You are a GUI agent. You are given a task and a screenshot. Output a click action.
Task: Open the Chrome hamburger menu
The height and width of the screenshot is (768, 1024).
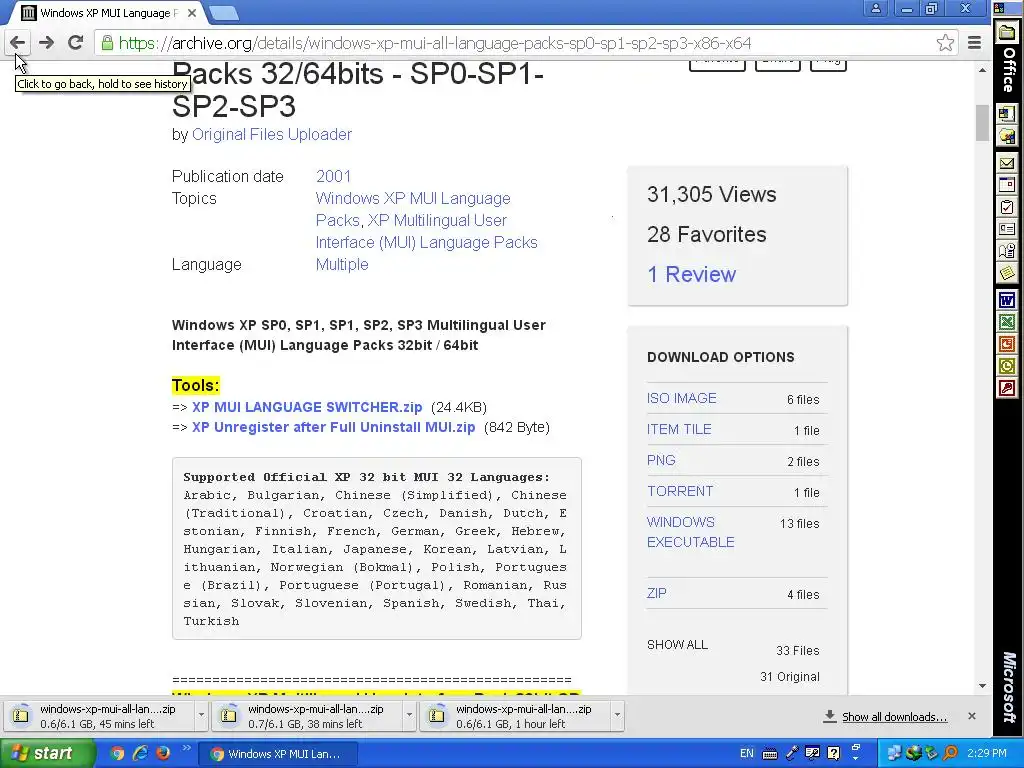[x=974, y=43]
